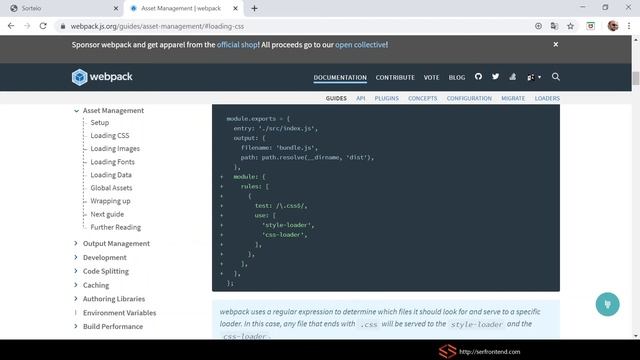Open the webpack GitHub icon link
Viewport: 640px width, 360px height.
click(x=478, y=77)
